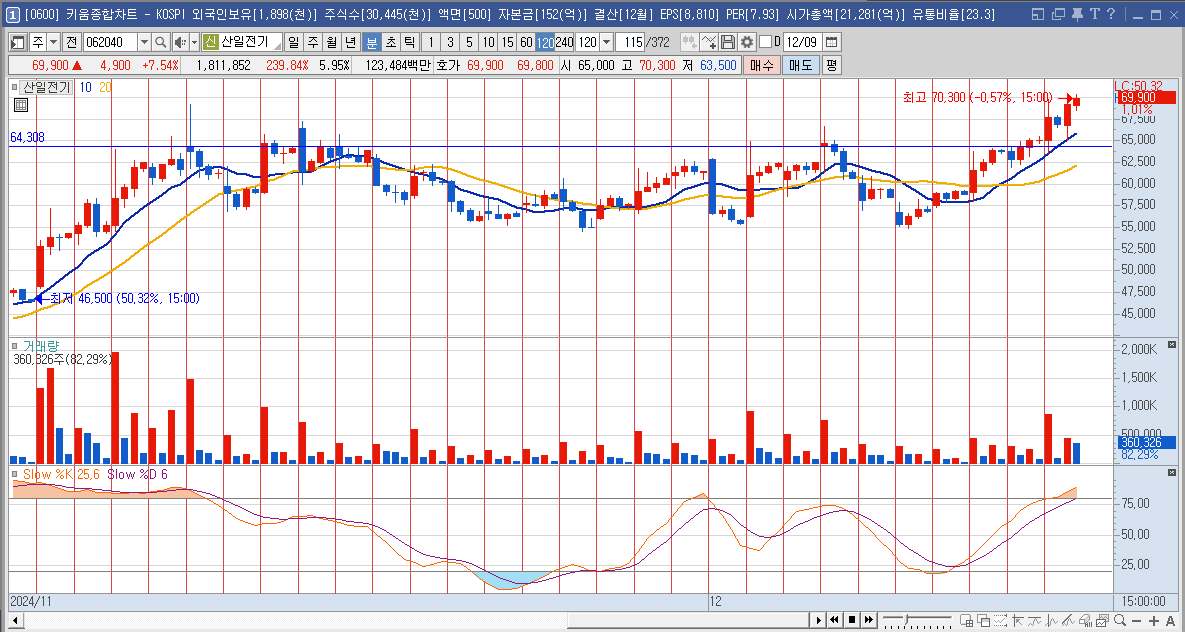Click the 64,308 horizontal line label
This screenshot has width=1185, height=632.
pyautogui.click(x=27, y=138)
